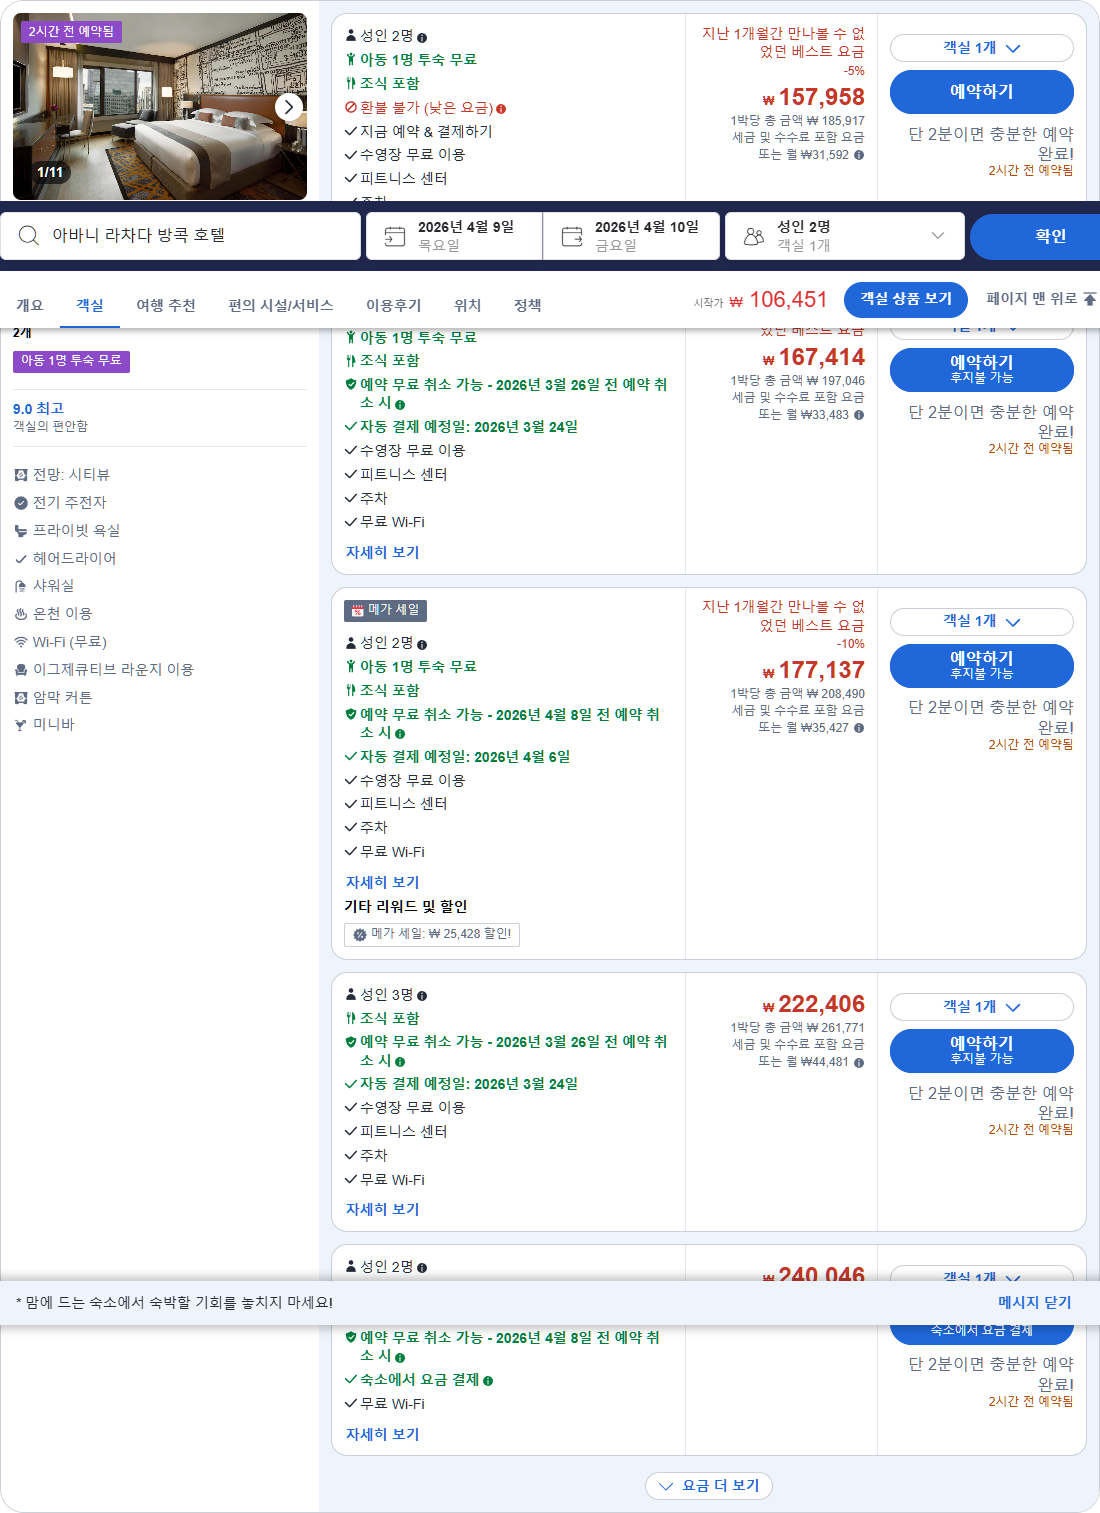The image size is (1100, 1513).
Task: Book the ₩157,958 rate with 예약하기
Action: [x=982, y=92]
